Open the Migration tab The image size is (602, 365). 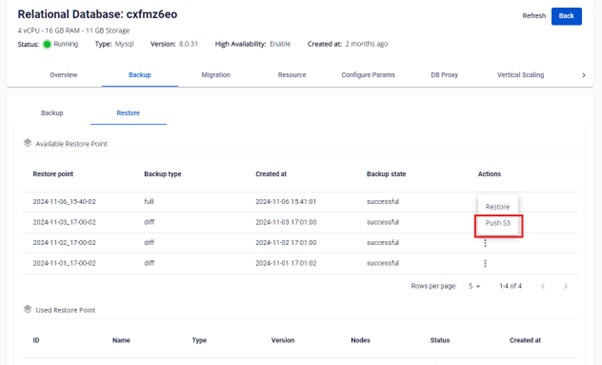click(x=216, y=75)
